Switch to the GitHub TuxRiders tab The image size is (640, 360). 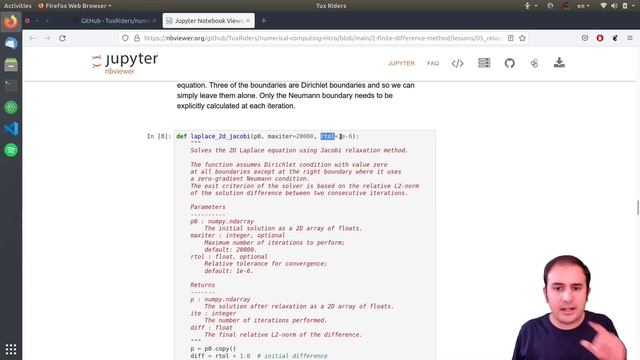click(x=114, y=20)
